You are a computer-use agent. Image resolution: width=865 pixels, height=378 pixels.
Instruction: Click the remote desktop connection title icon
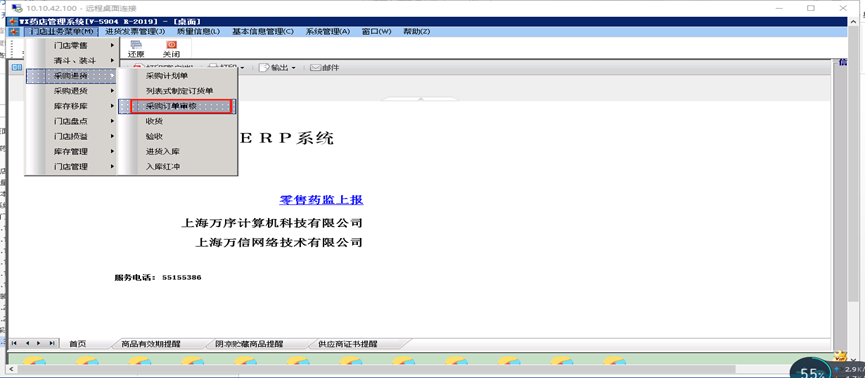(x=17, y=8)
